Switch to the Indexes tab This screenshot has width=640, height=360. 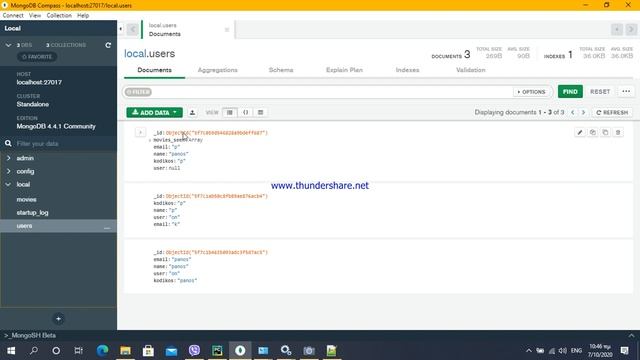click(407, 70)
